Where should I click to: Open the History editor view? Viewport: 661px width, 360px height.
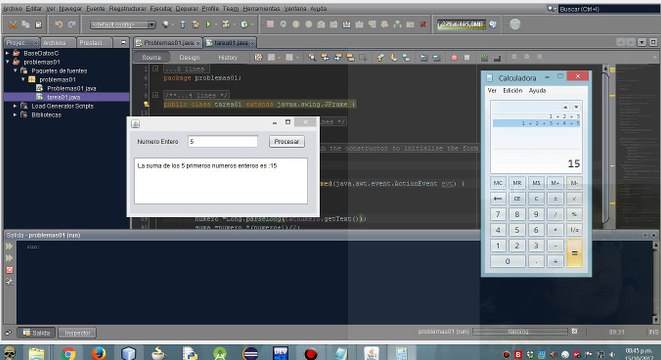click(x=228, y=57)
